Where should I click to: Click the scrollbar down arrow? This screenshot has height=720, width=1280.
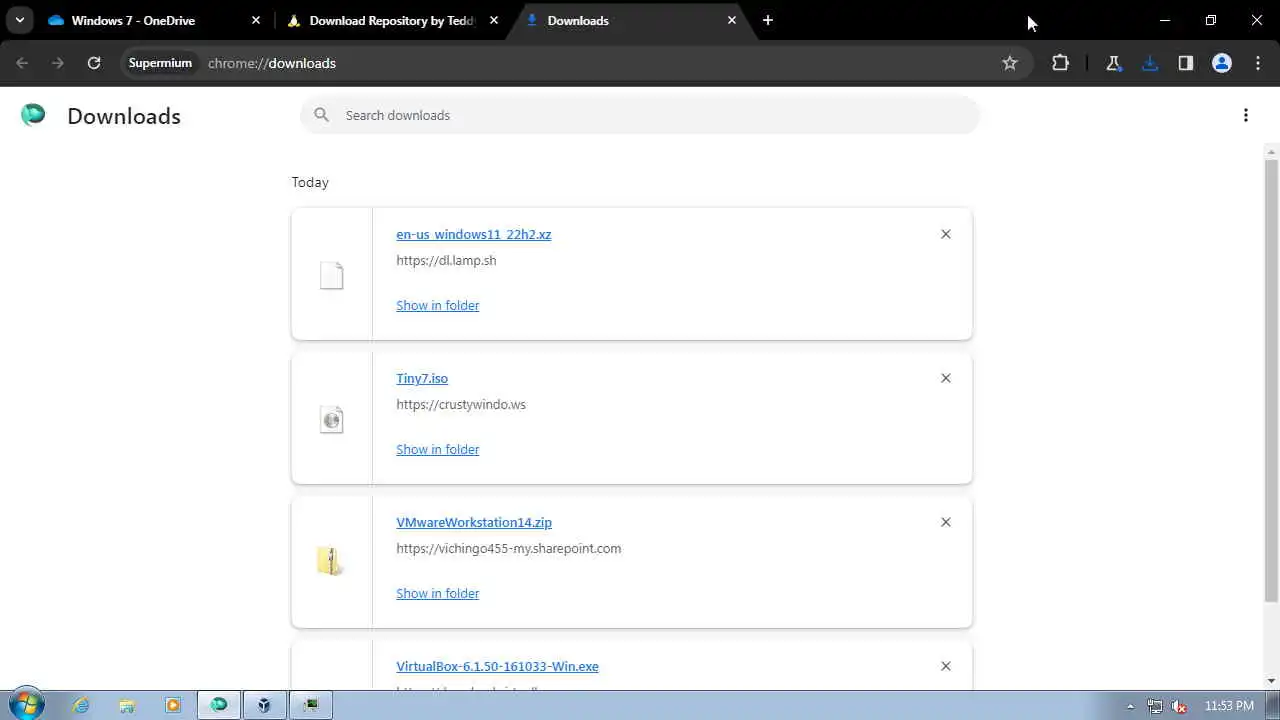[x=1272, y=681]
